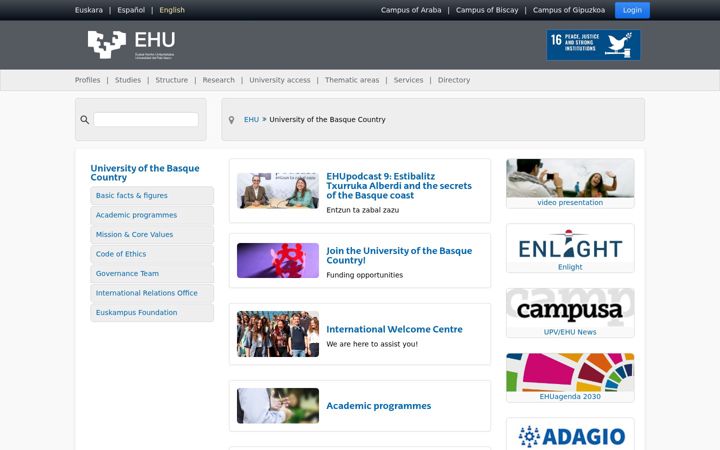720x450 pixels.
Task: Go to Campus of Araba
Action: tap(411, 10)
